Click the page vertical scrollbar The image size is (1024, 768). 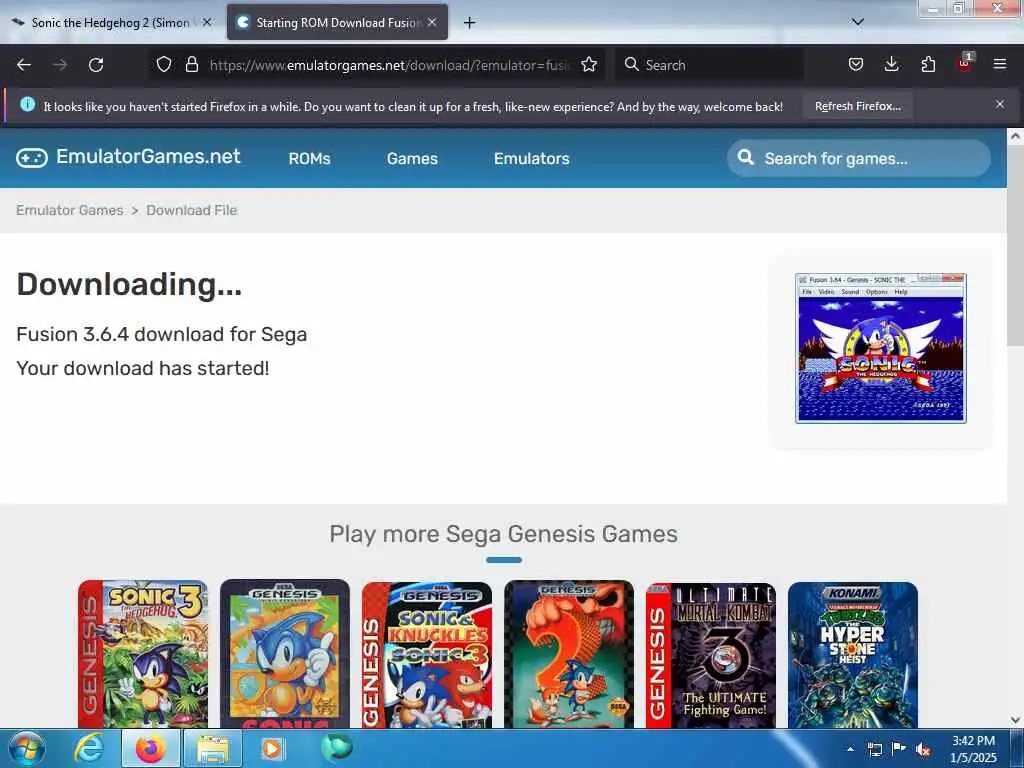point(1015,248)
